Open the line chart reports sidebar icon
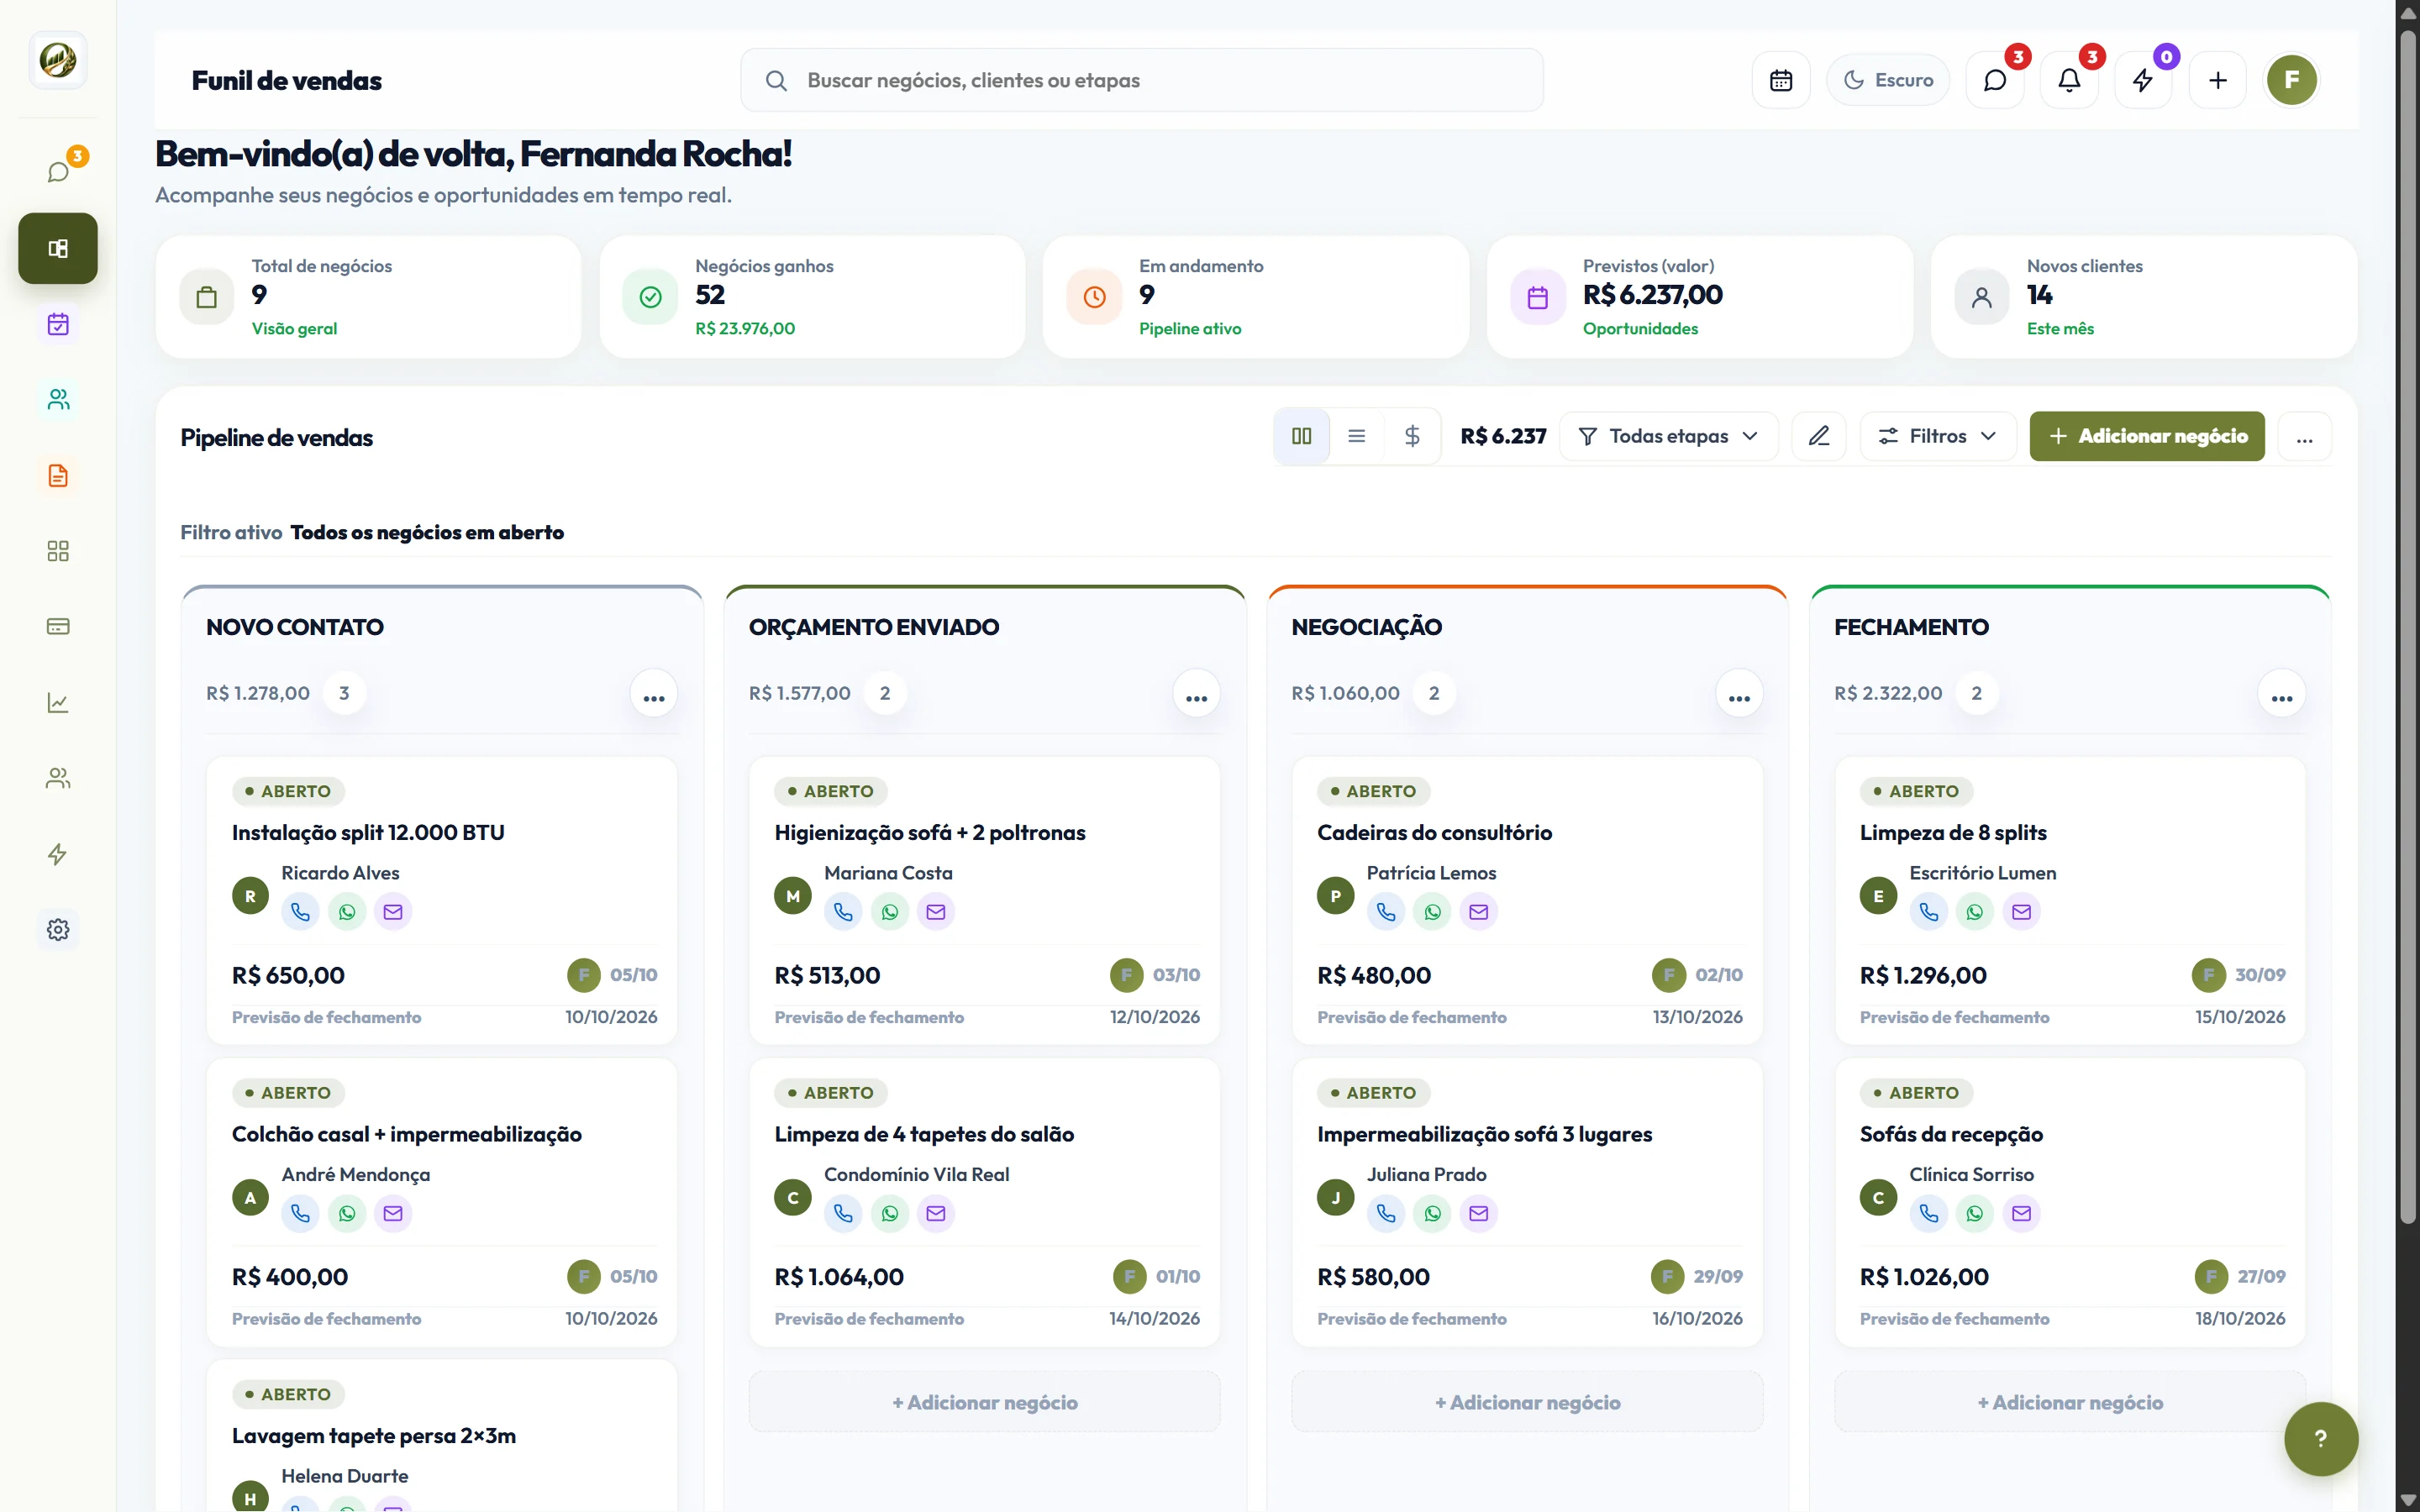The image size is (2420, 1512). [x=58, y=702]
